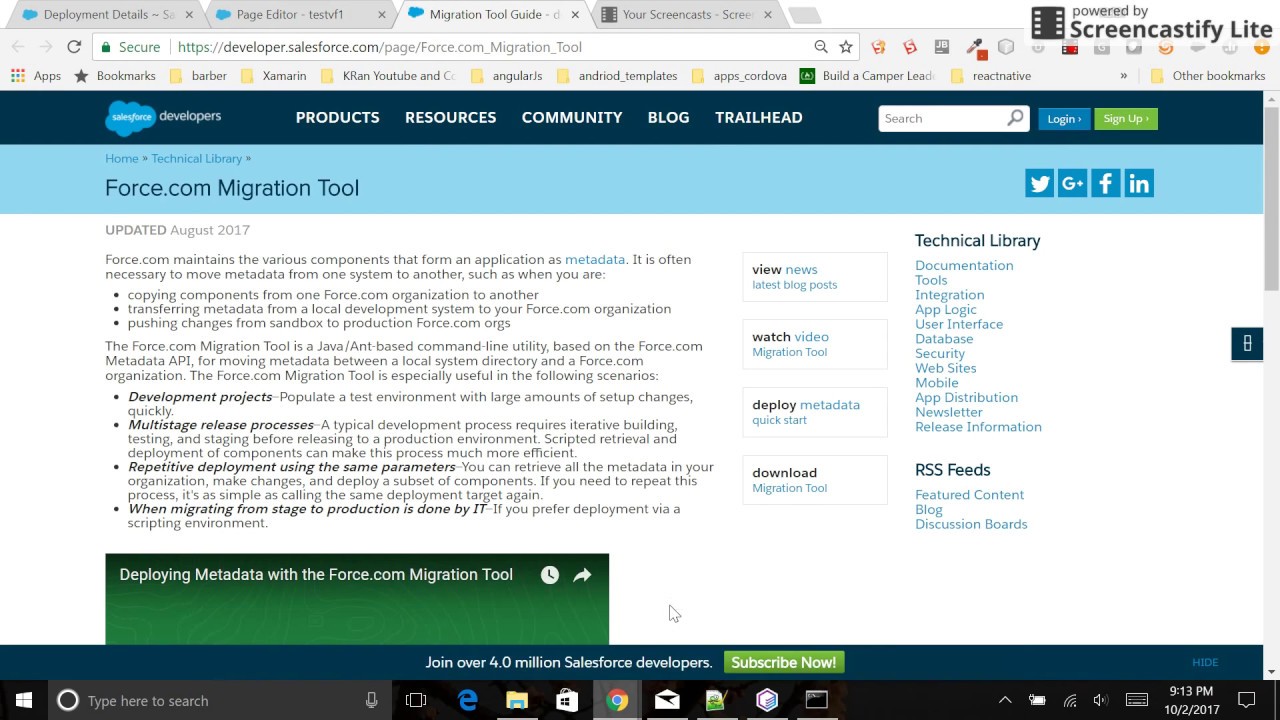The height and width of the screenshot is (720, 1280).
Task: Click the Chrome address bar URL
Action: 380,47
